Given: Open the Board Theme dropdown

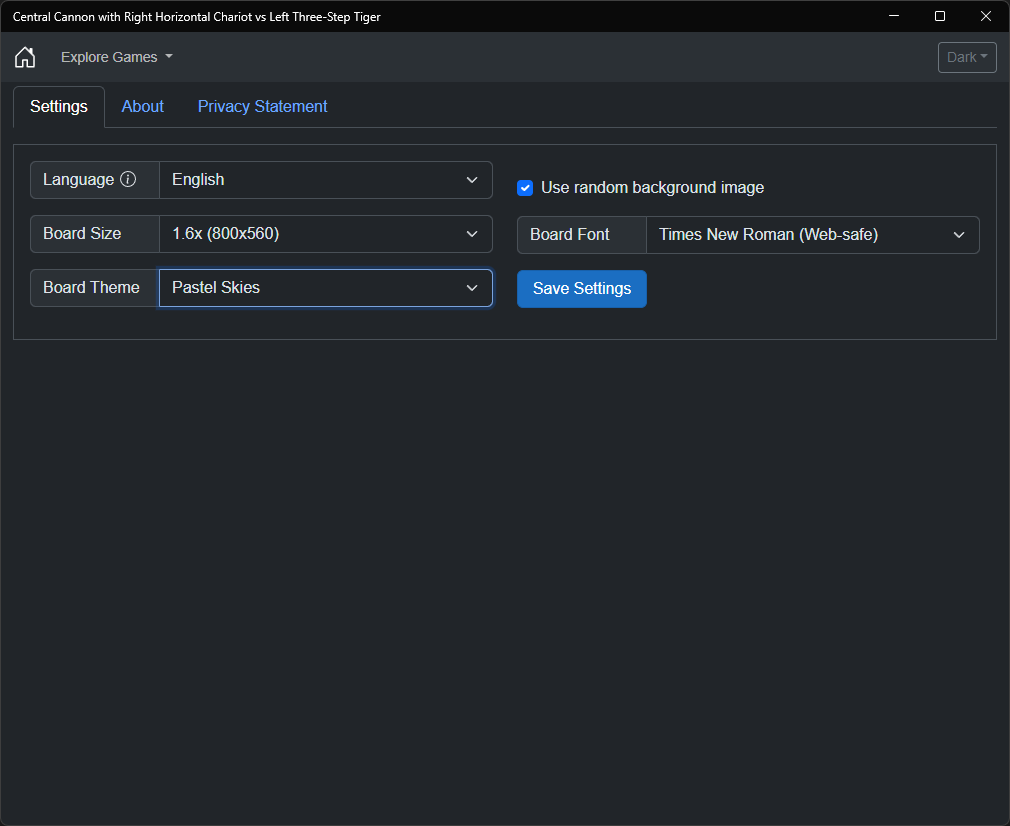Looking at the screenshot, I should click(325, 288).
